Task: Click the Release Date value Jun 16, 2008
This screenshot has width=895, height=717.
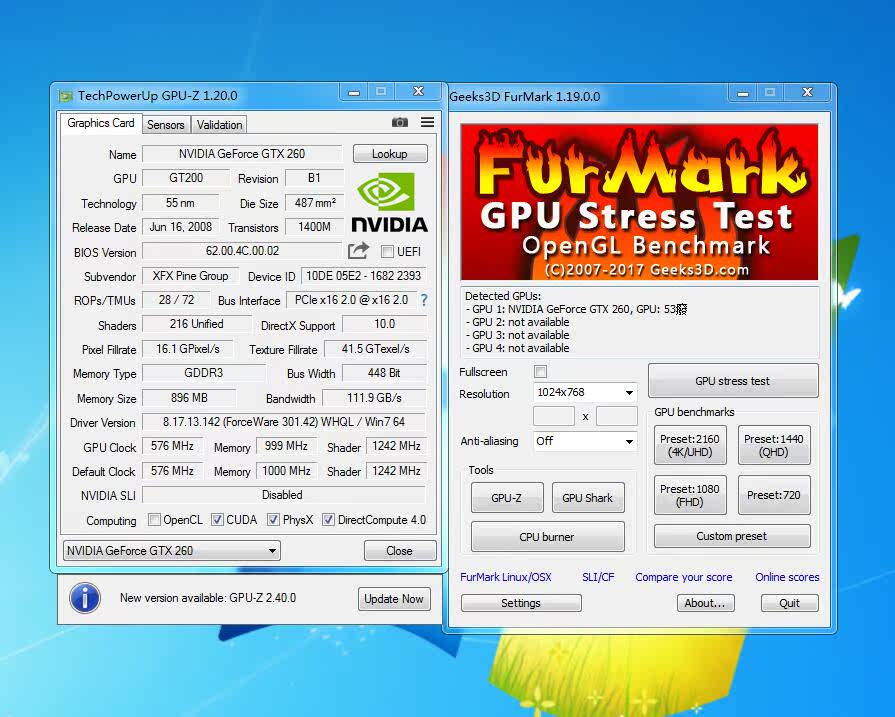Action: [180, 227]
